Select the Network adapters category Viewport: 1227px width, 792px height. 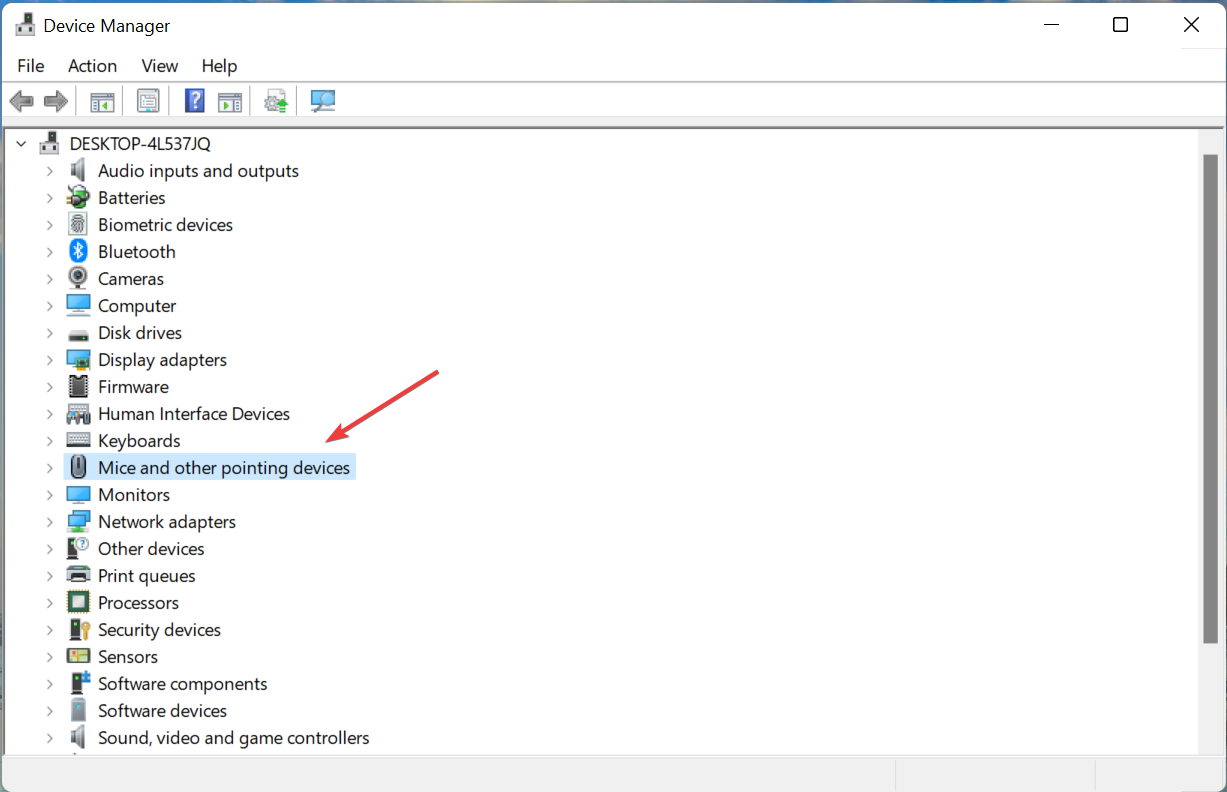coord(166,521)
